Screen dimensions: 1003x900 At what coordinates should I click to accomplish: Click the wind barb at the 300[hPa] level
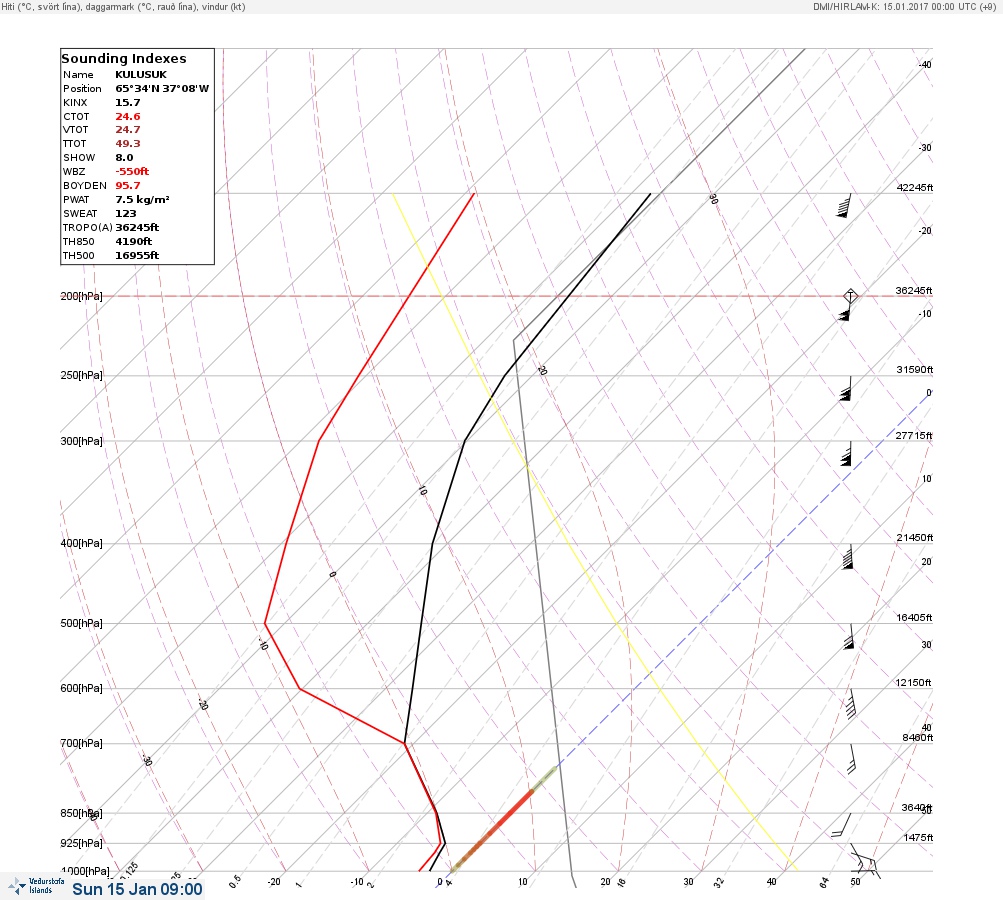point(846,454)
